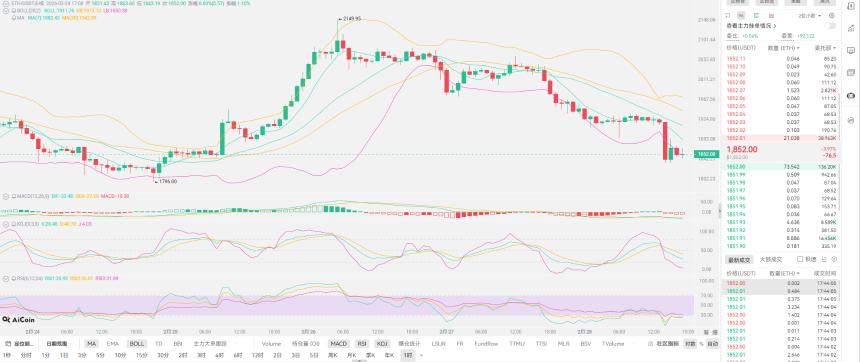Screen dimensions: 860x362
Task: Toggle the KDJ sub-chart indicator
Action: [381, 344]
